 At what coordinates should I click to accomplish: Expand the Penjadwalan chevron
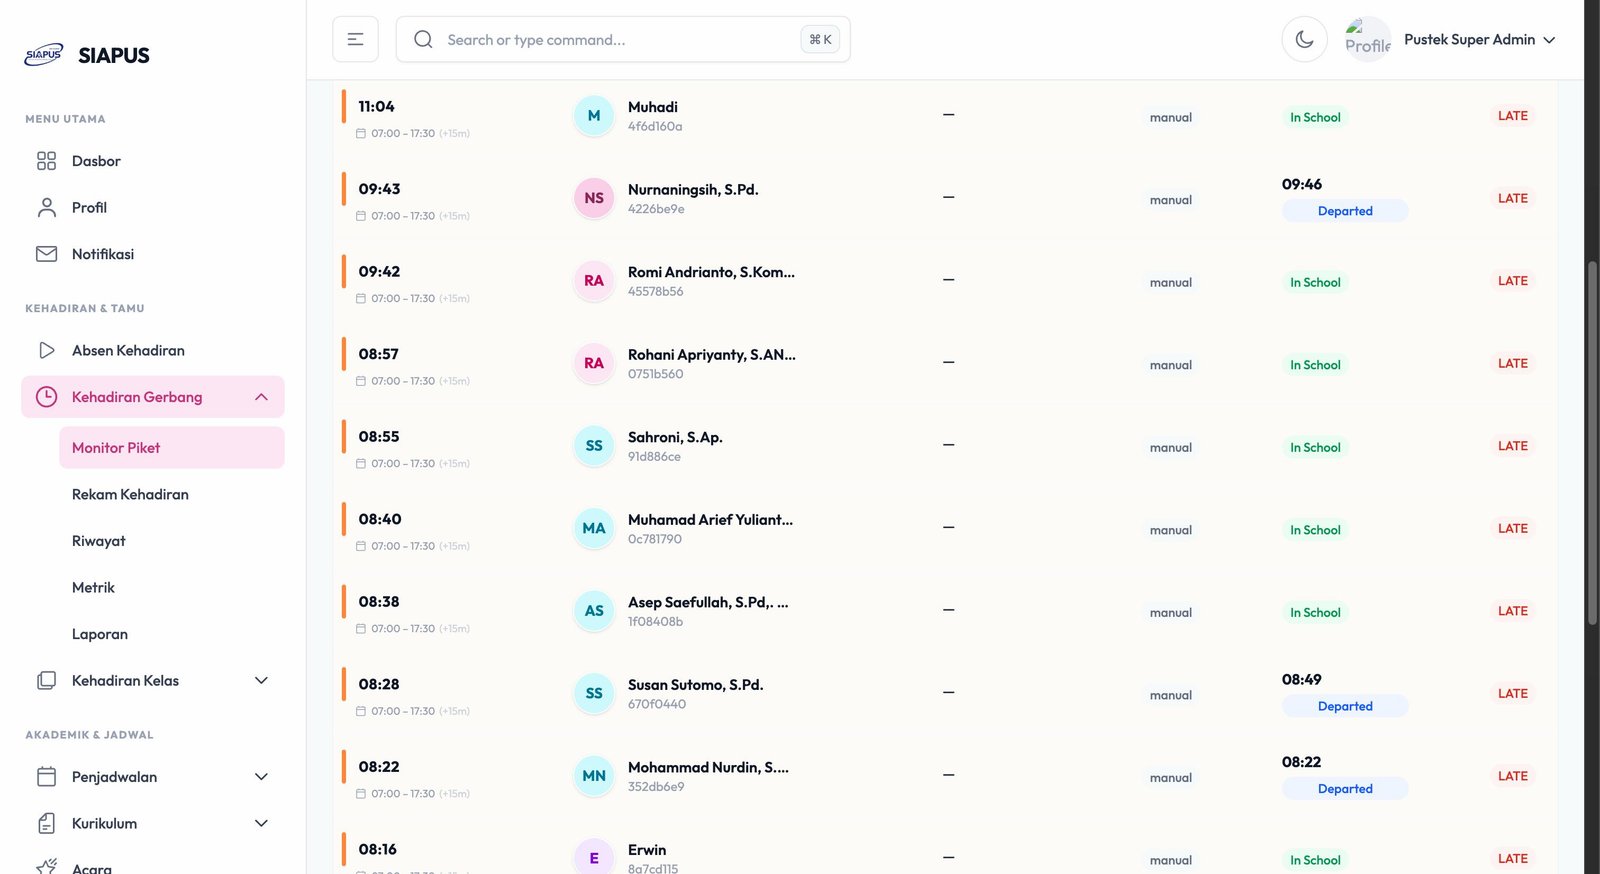261,777
